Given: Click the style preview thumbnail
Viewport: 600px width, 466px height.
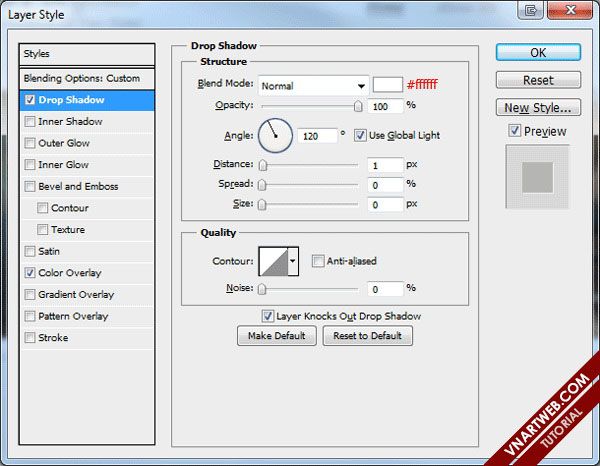Looking at the screenshot, I should click(538, 177).
